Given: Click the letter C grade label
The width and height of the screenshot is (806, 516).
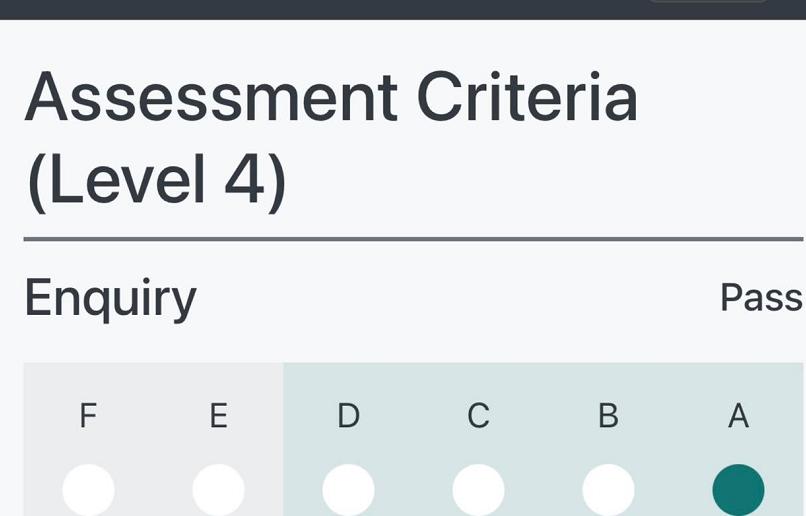Looking at the screenshot, I should 478,415.
